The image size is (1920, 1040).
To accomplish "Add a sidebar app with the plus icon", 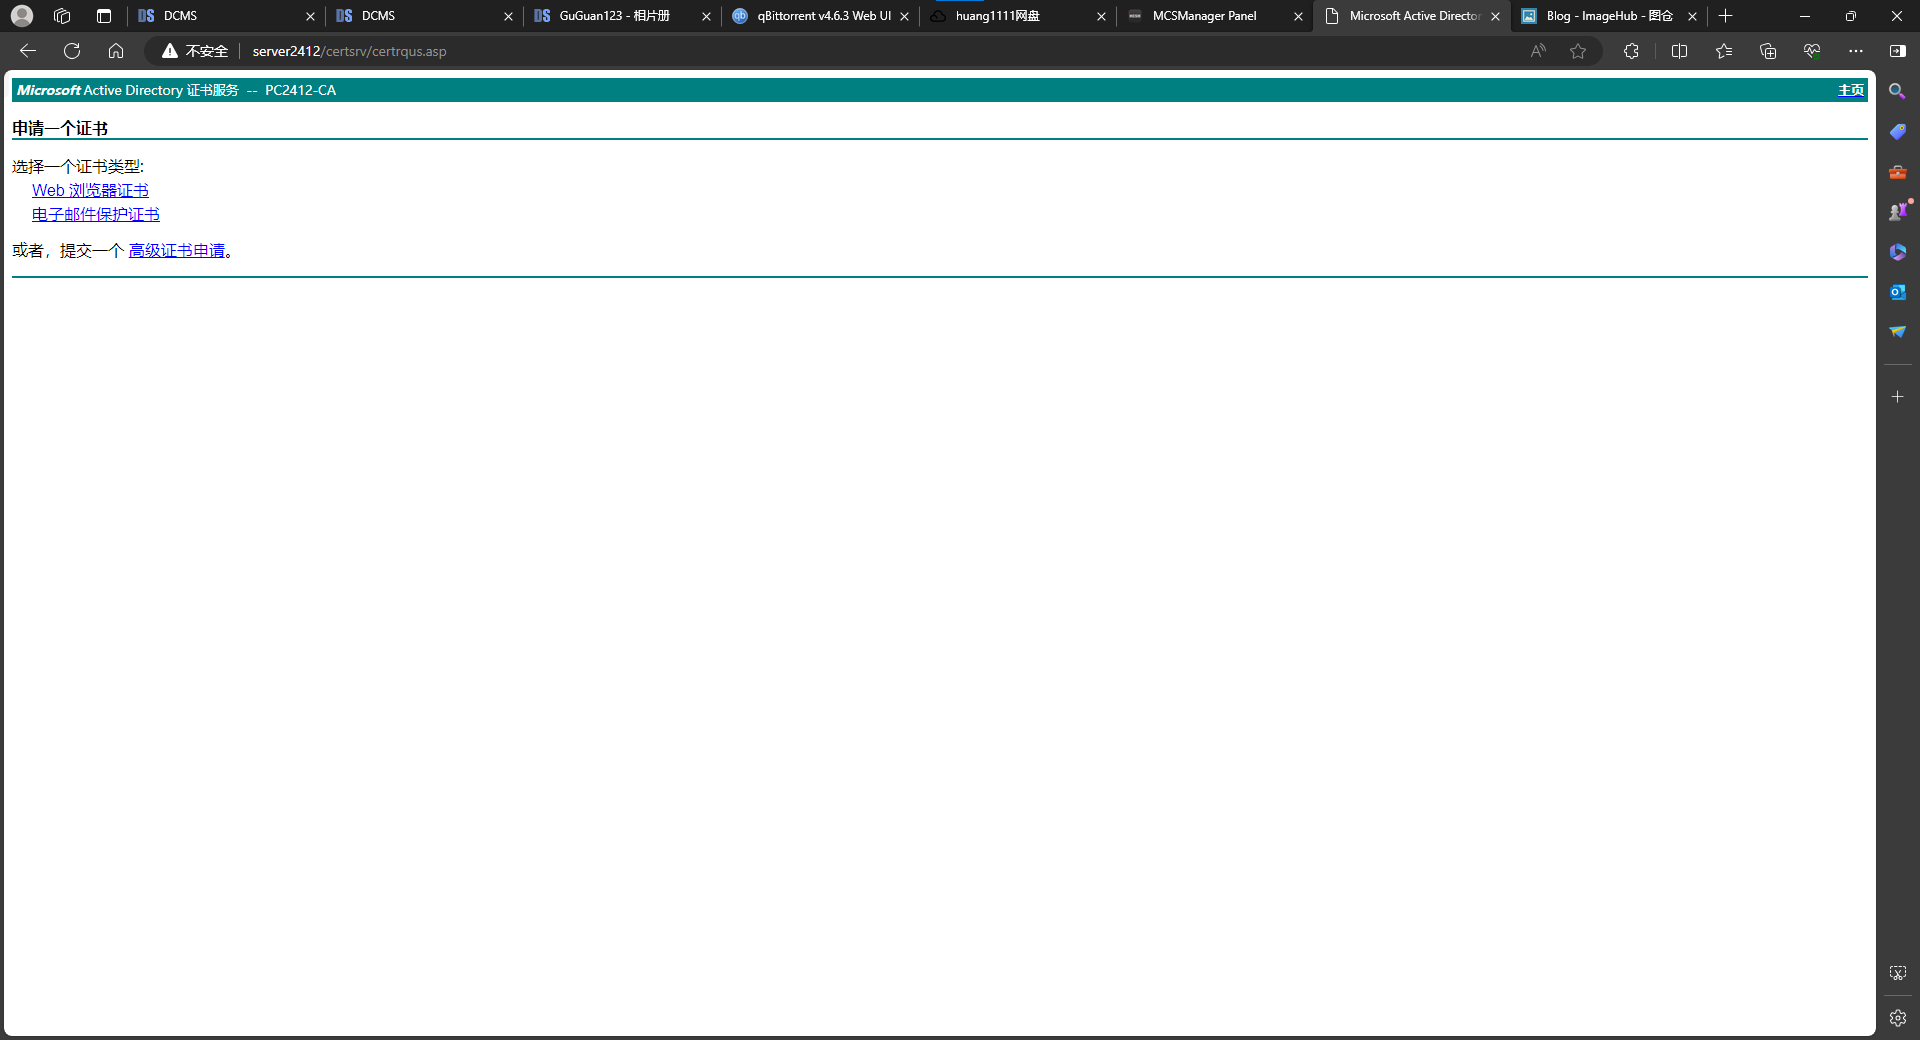I will point(1897,397).
